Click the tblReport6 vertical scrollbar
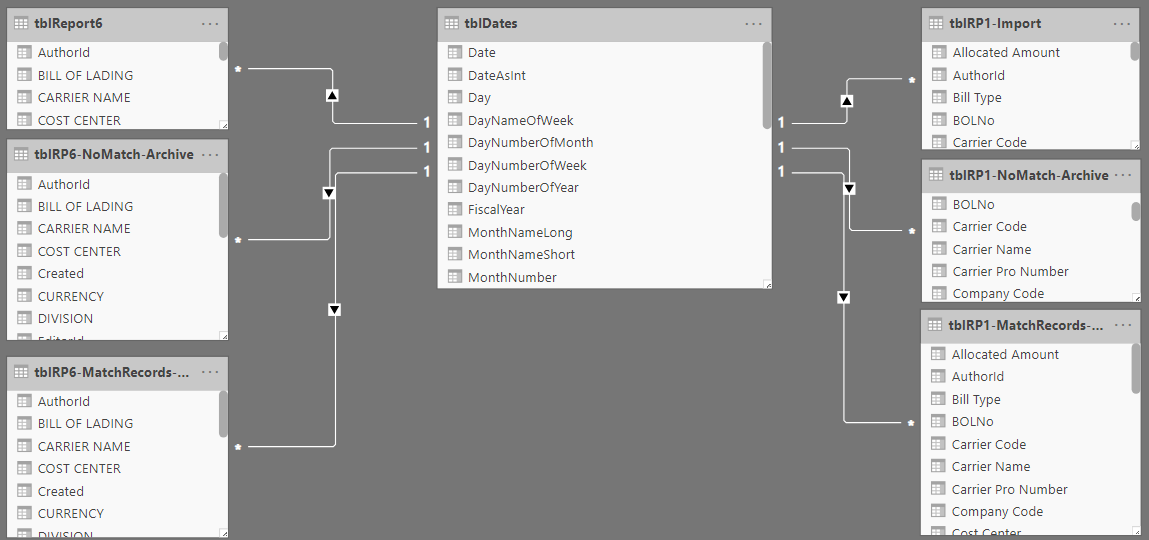The height and width of the screenshot is (540, 1149). (223, 51)
